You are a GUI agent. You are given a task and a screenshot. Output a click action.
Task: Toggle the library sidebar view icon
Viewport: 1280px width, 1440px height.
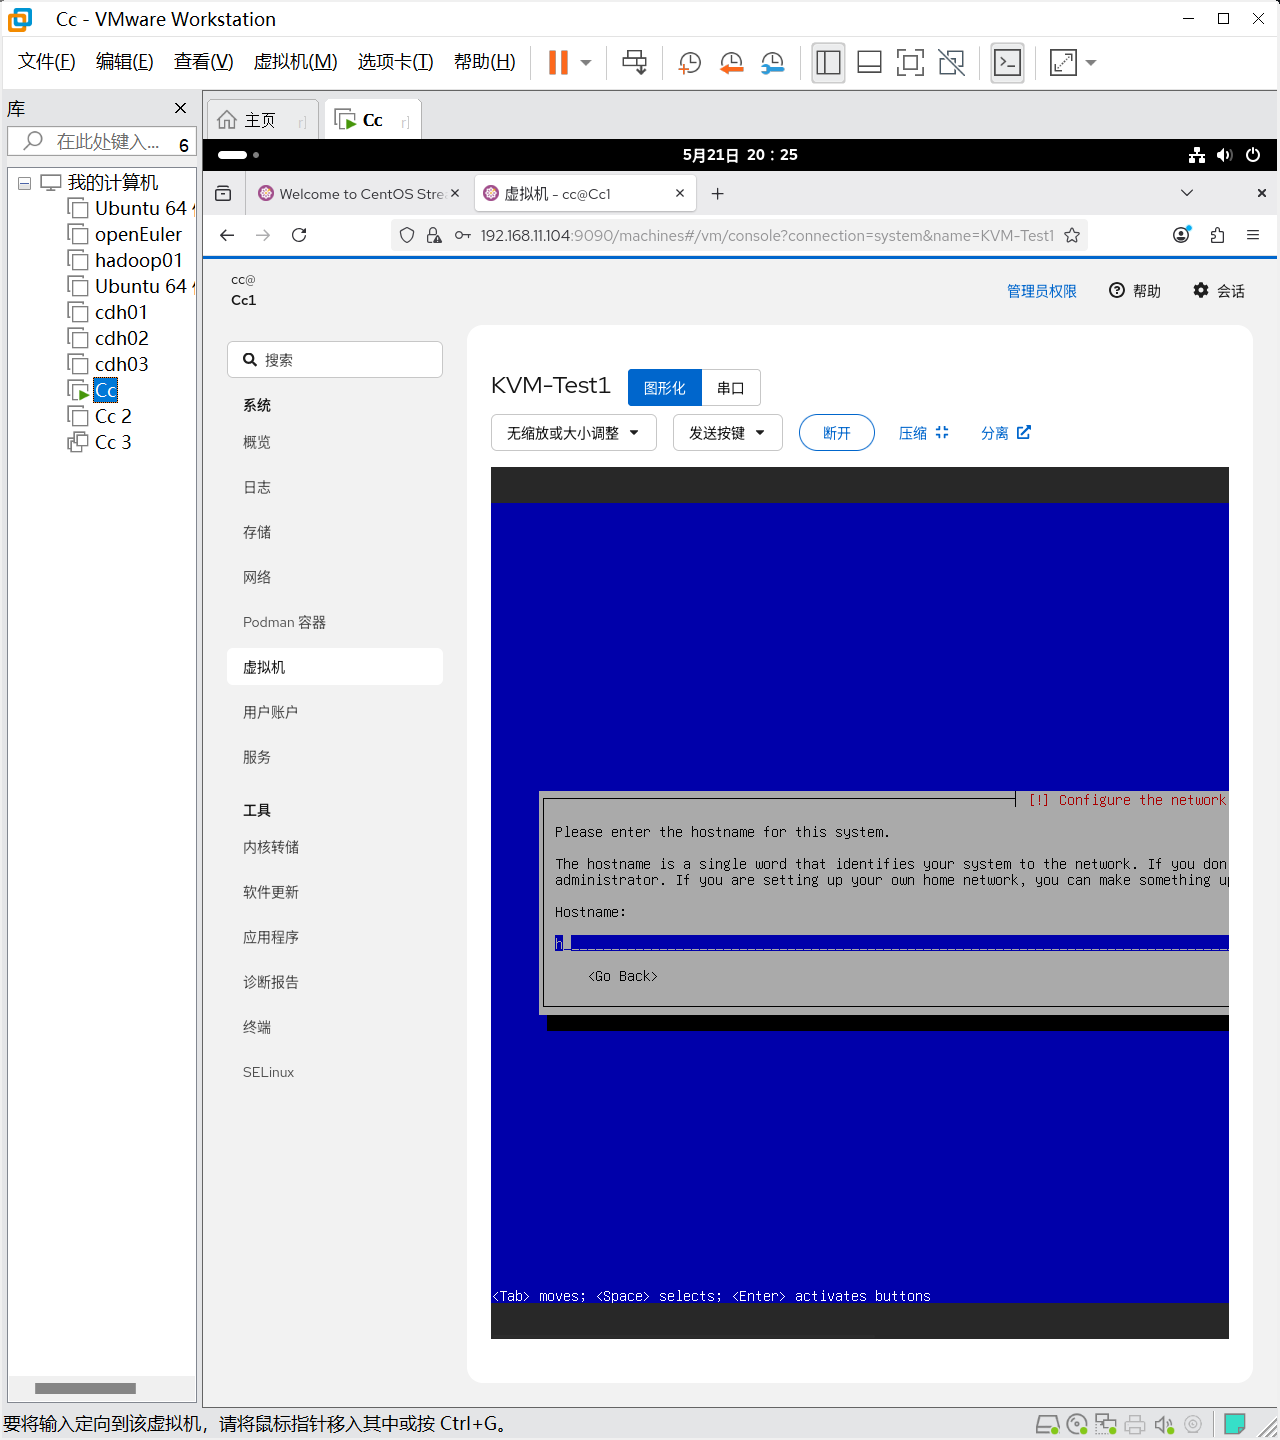point(828,62)
